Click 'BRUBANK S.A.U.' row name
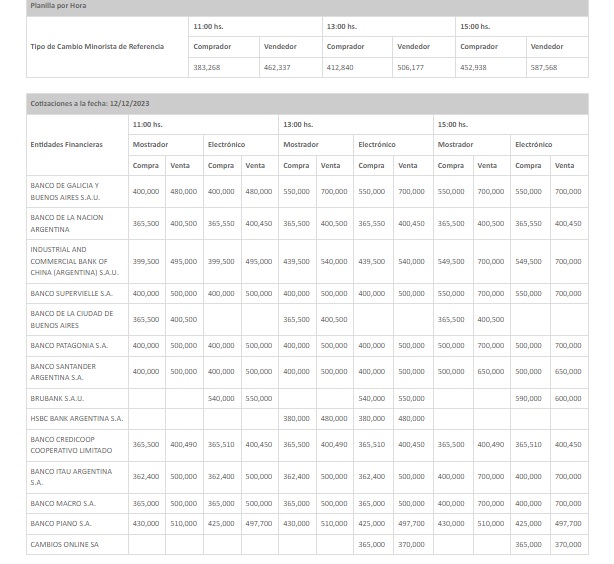 (x=57, y=398)
